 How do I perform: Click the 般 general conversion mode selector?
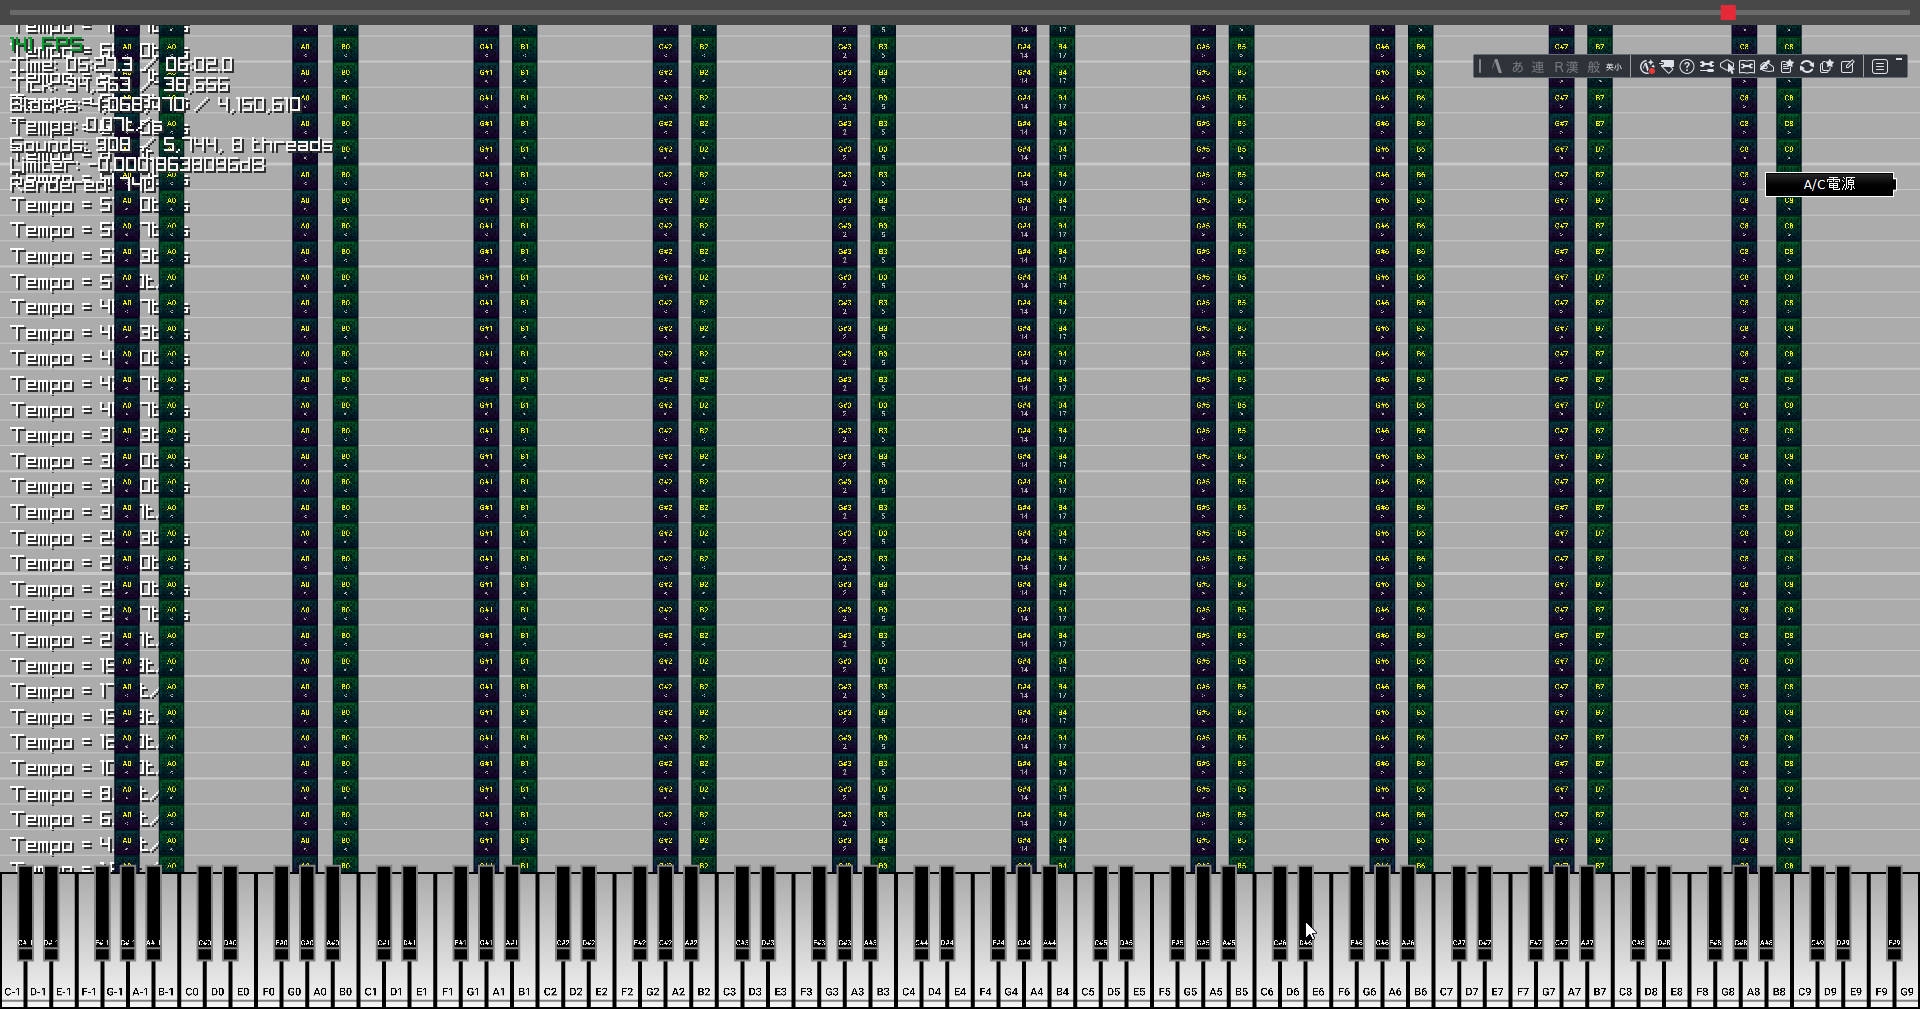[x=1594, y=67]
